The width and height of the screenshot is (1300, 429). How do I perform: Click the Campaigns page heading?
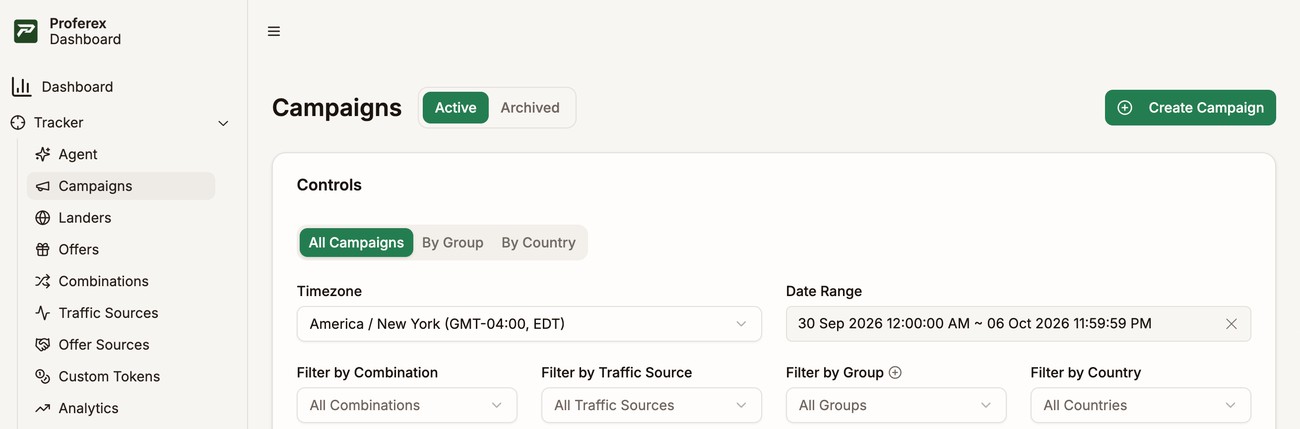337,108
